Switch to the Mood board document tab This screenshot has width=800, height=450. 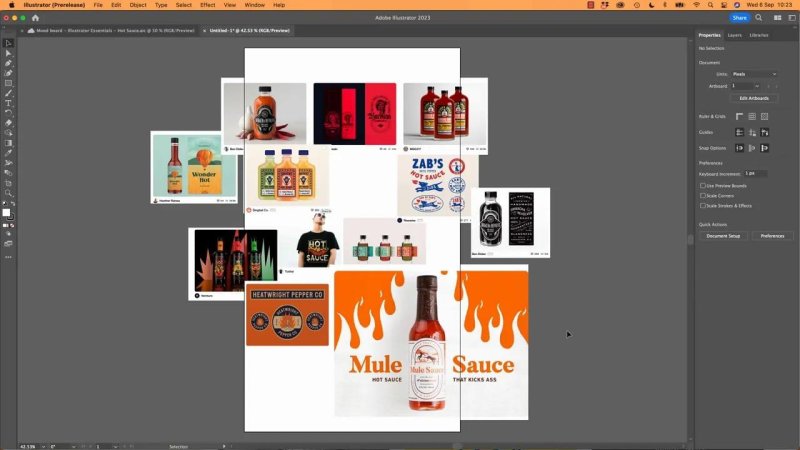coord(111,31)
